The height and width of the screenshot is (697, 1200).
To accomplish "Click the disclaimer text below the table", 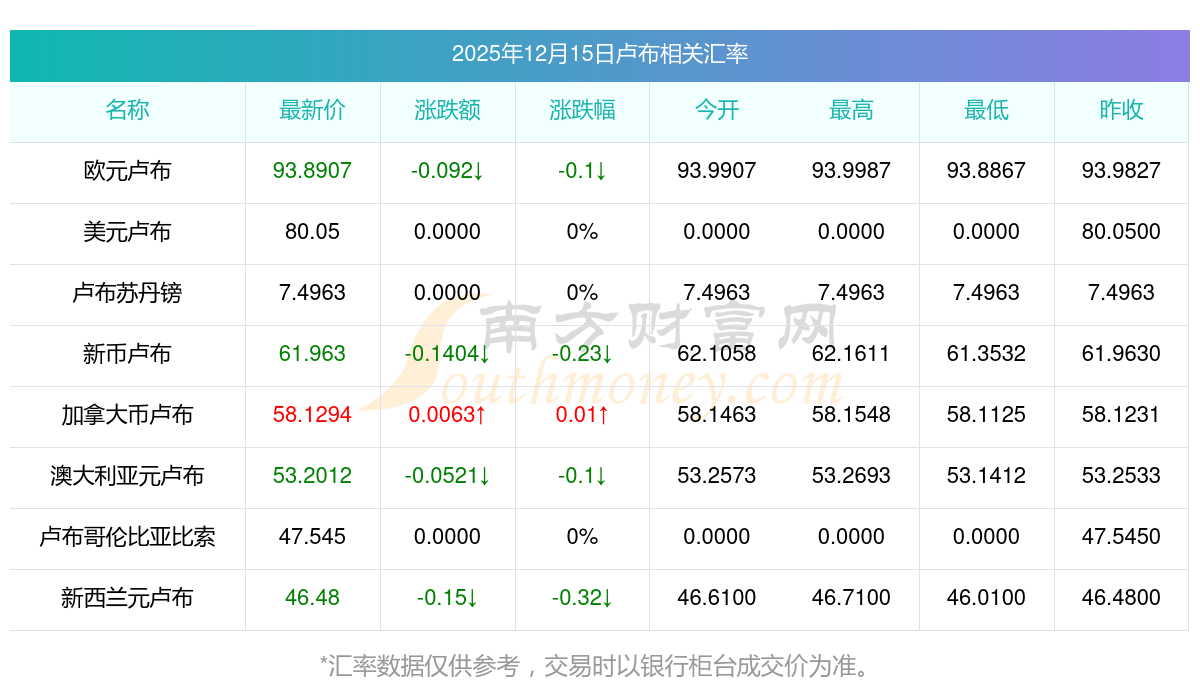I will pyautogui.click(x=600, y=666).
